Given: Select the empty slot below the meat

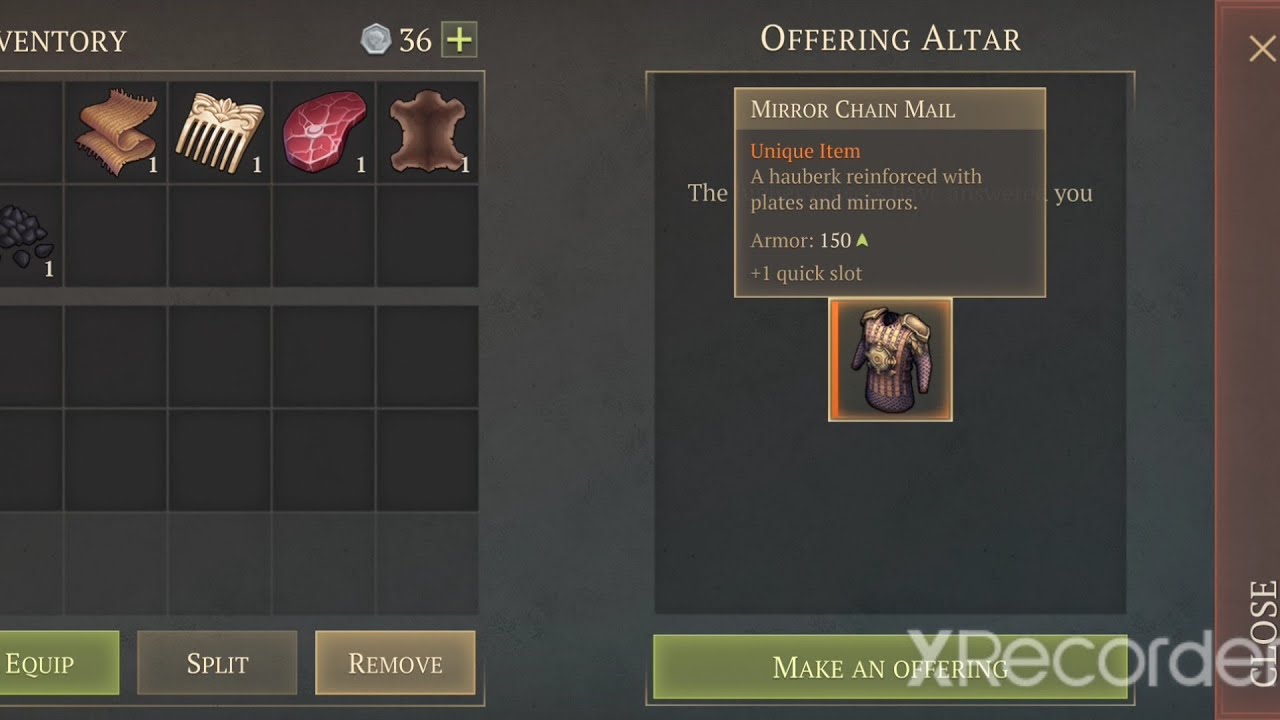Looking at the screenshot, I should click(x=324, y=237).
